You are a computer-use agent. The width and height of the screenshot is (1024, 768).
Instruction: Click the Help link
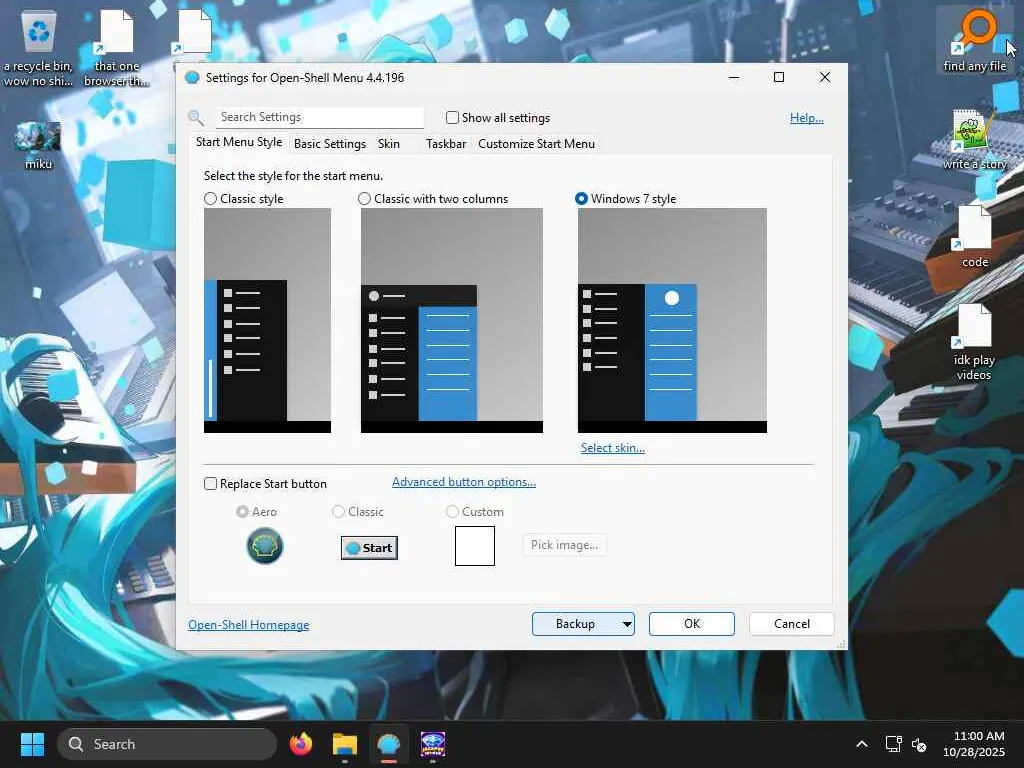coord(807,118)
